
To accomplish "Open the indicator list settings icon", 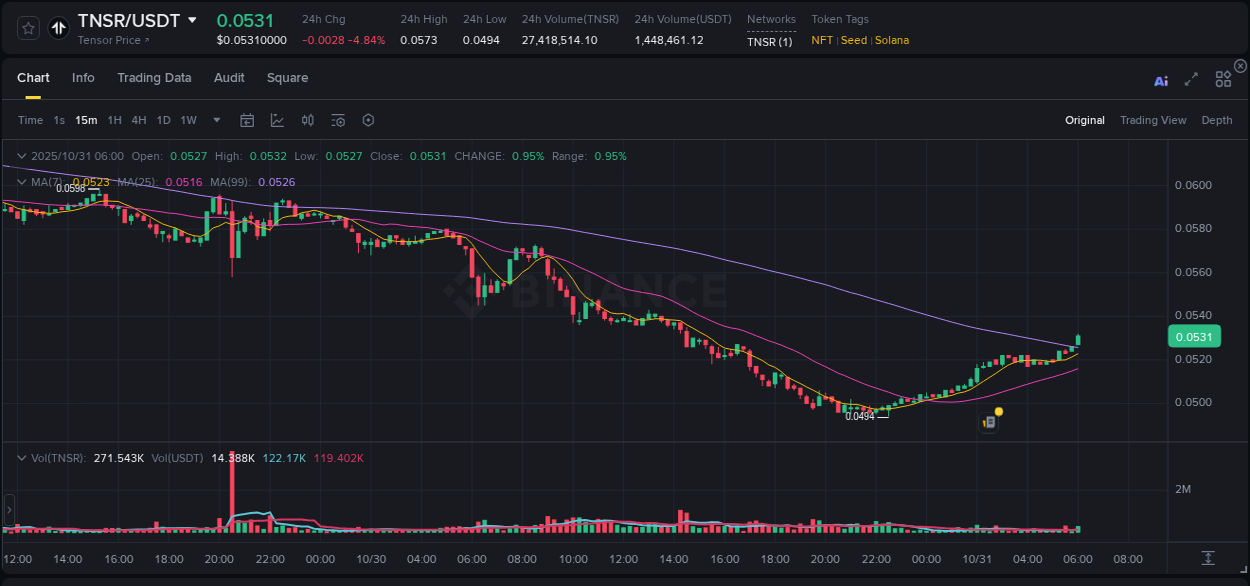I will coord(337,120).
